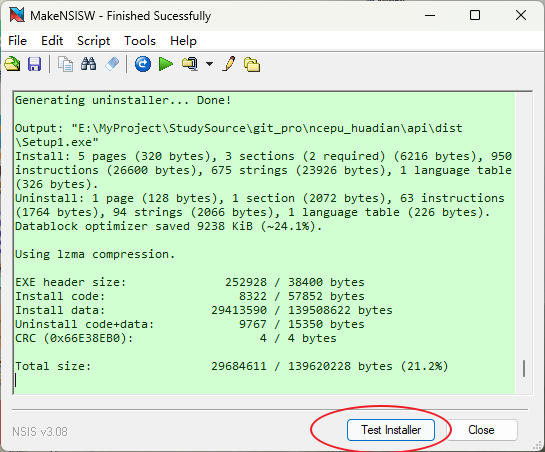545x452 pixels.
Task: Click the 'Generating uninstaller... Done!' line
Action: tap(123, 100)
